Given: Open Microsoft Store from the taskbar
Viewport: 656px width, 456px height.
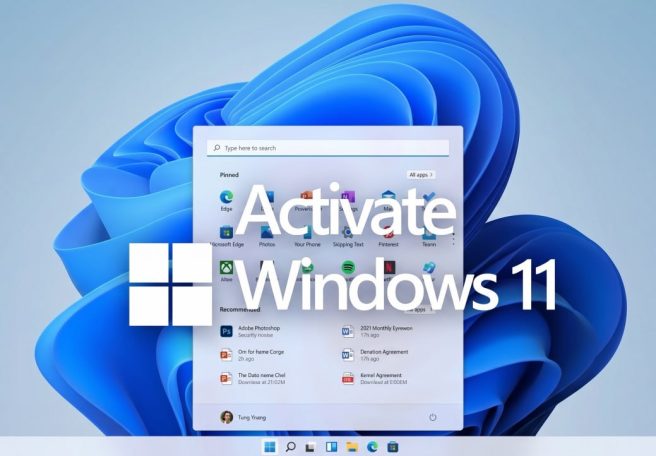Looking at the screenshot, I should pos(392,447).
